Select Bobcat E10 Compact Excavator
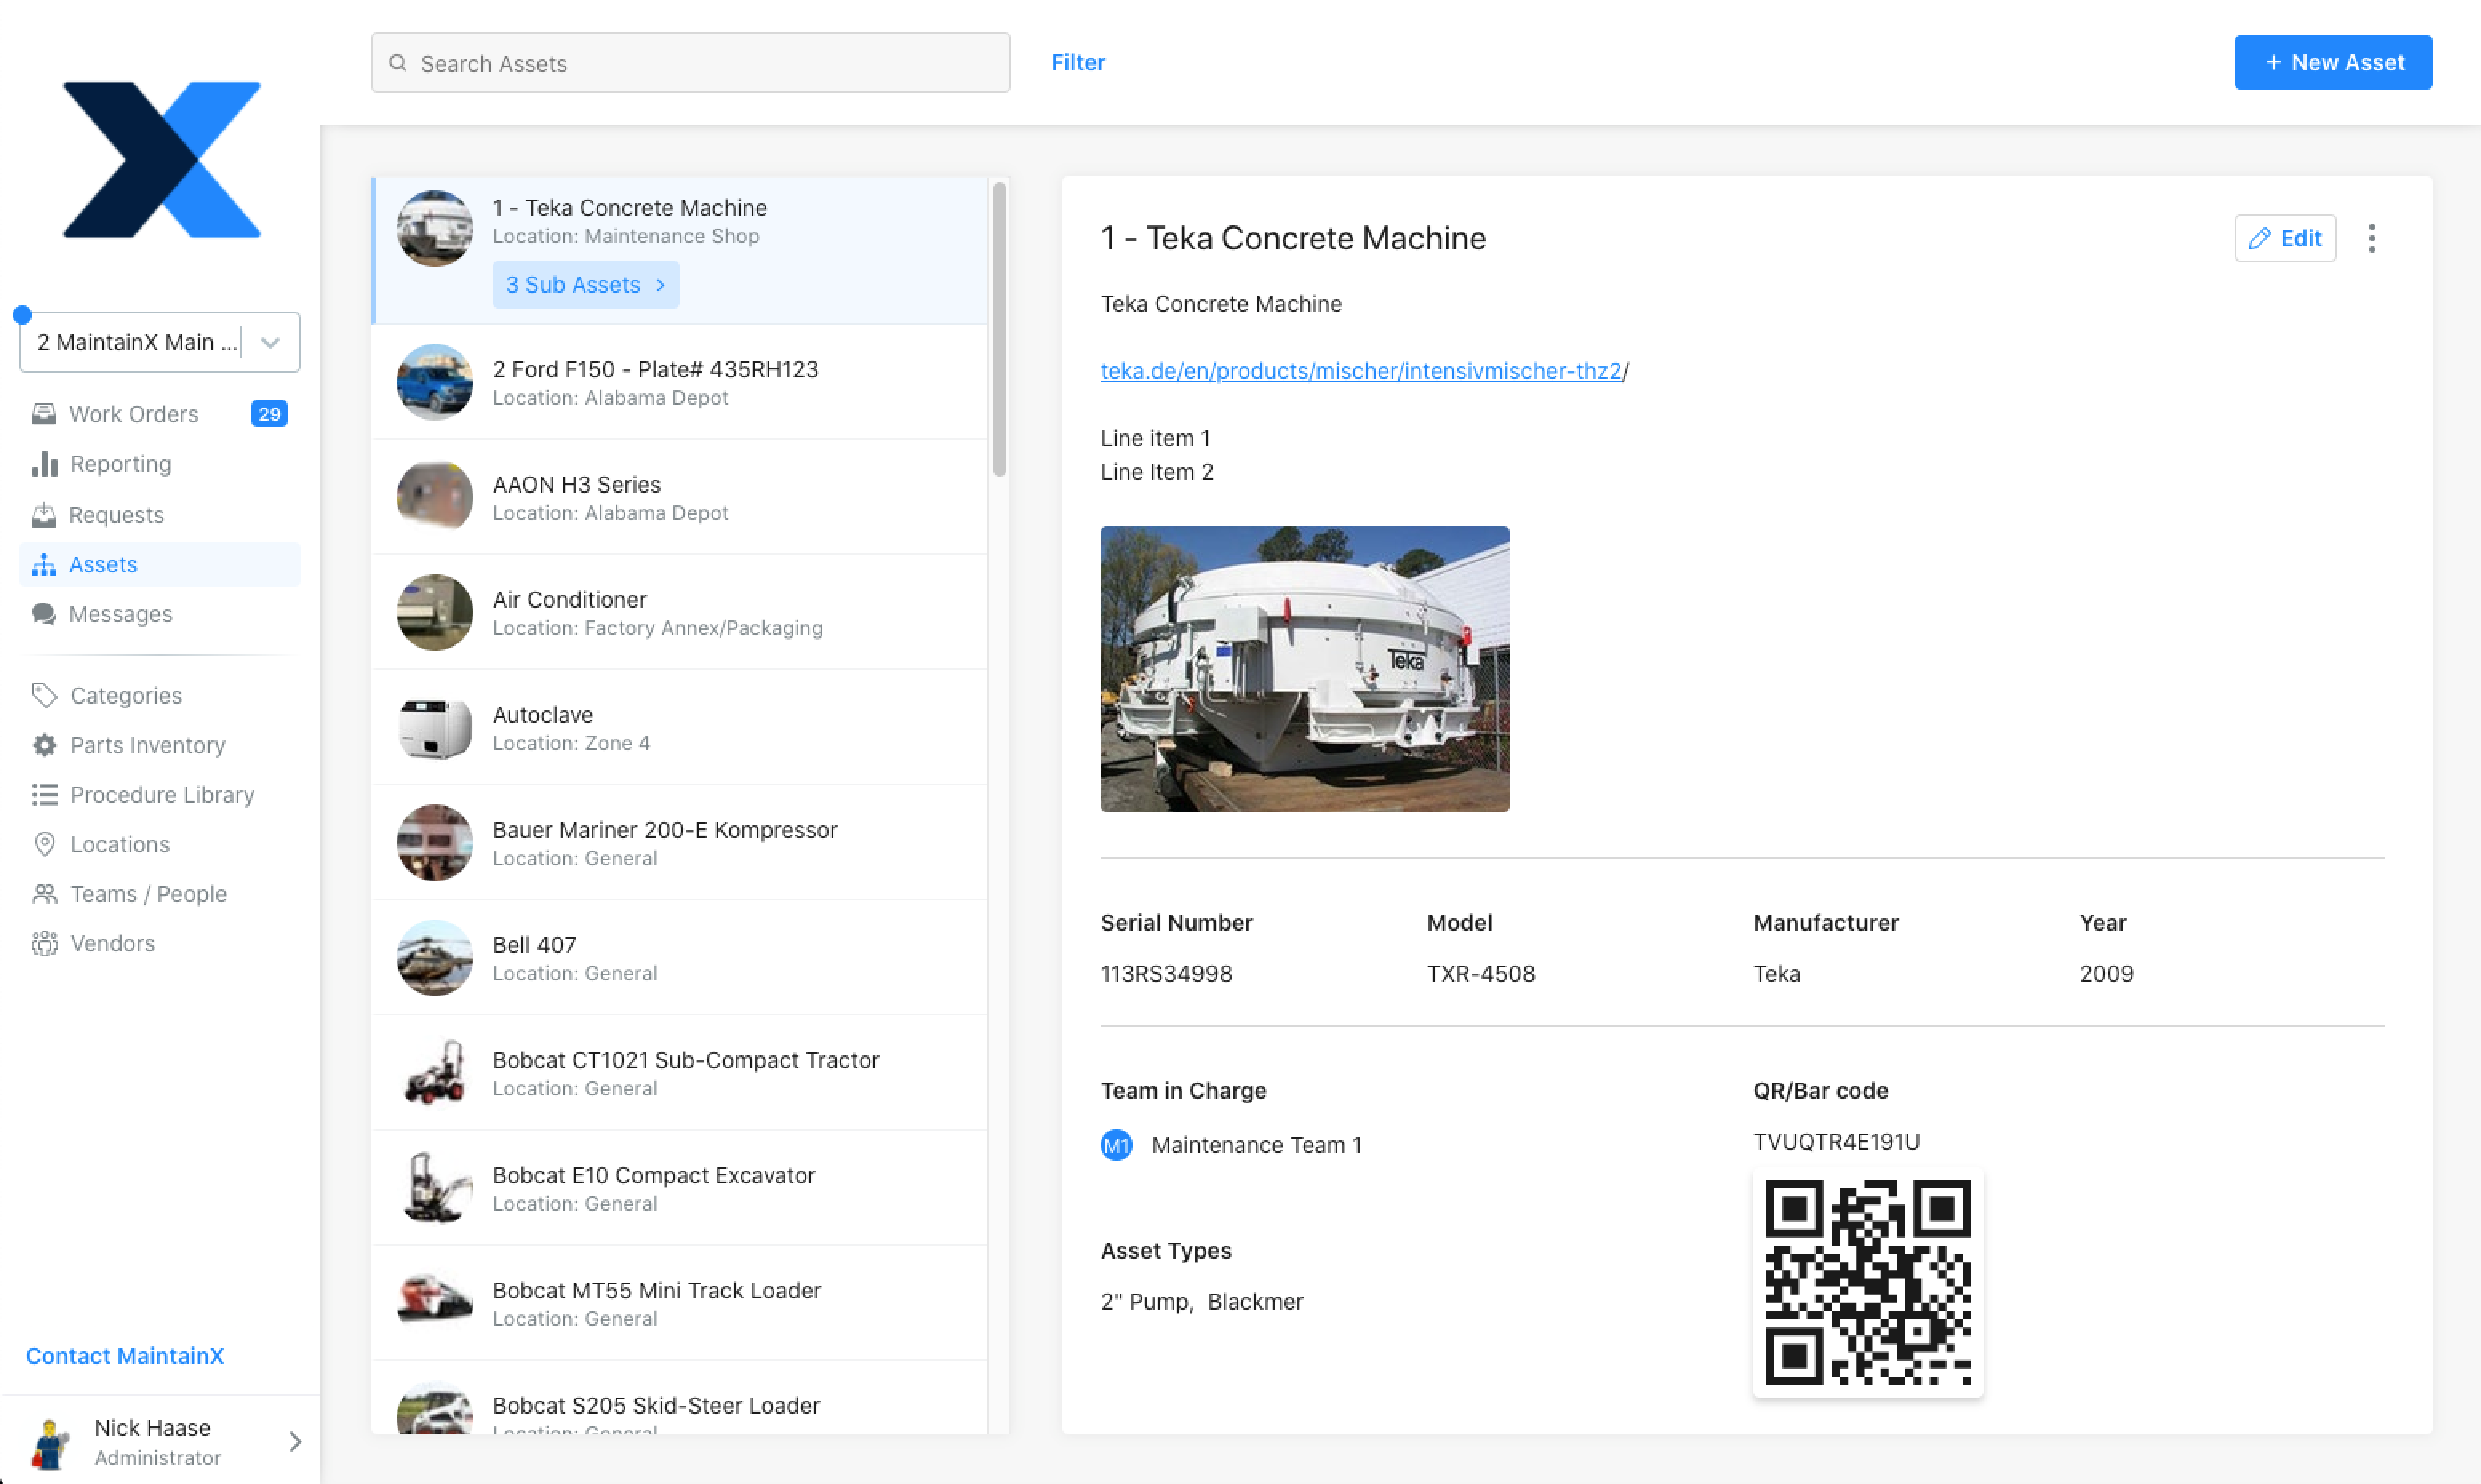 pyautogui.click(x=680, y=1188)
